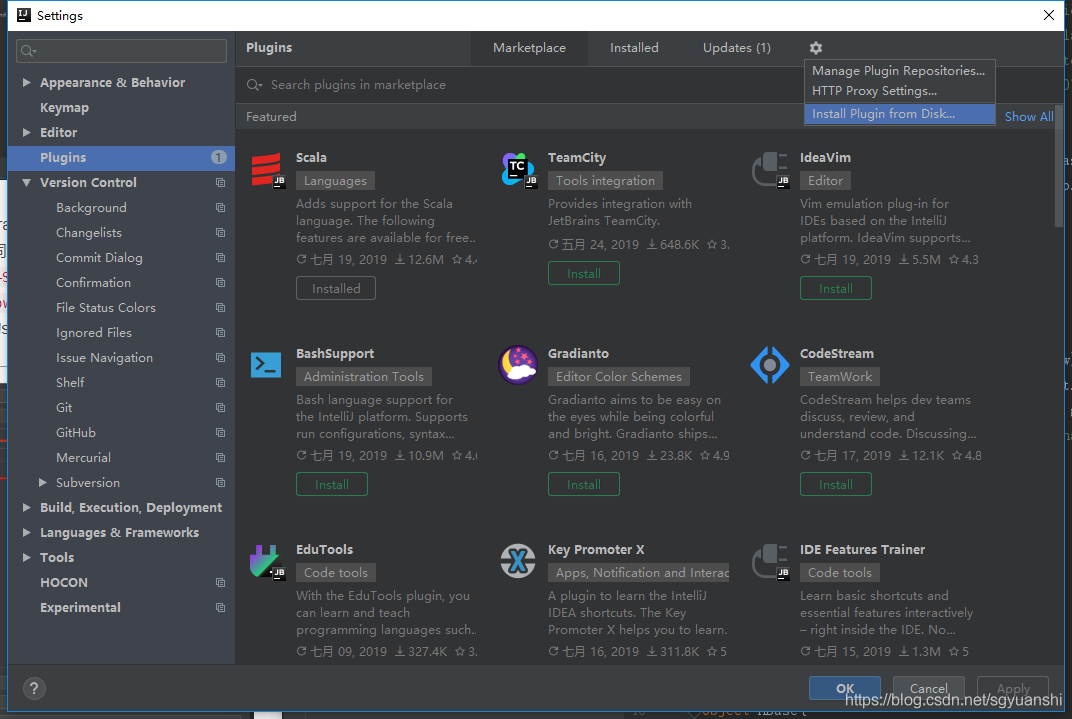Click the TeamCity plugin icon
The image size is (1072, 719).
click(517, 168)
